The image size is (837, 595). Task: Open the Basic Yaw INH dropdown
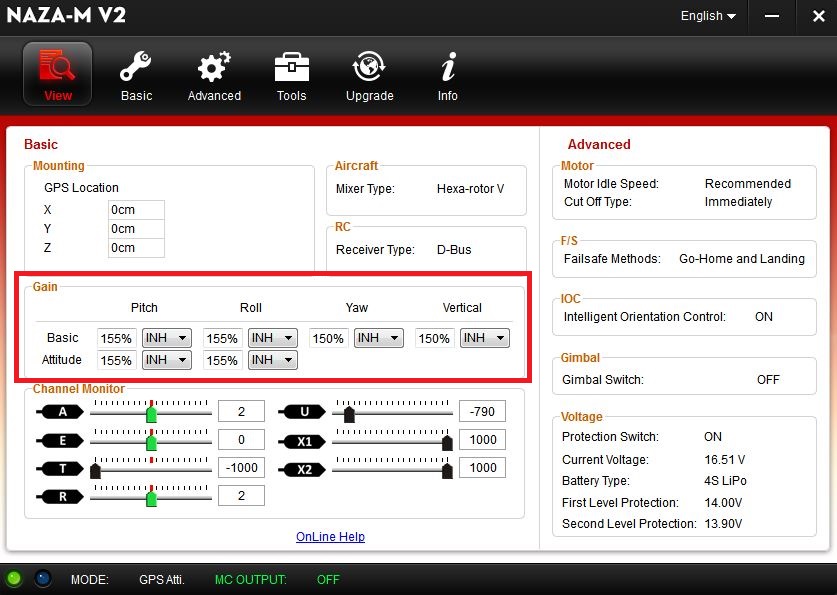pyautogui.click(x=378, y=338)
